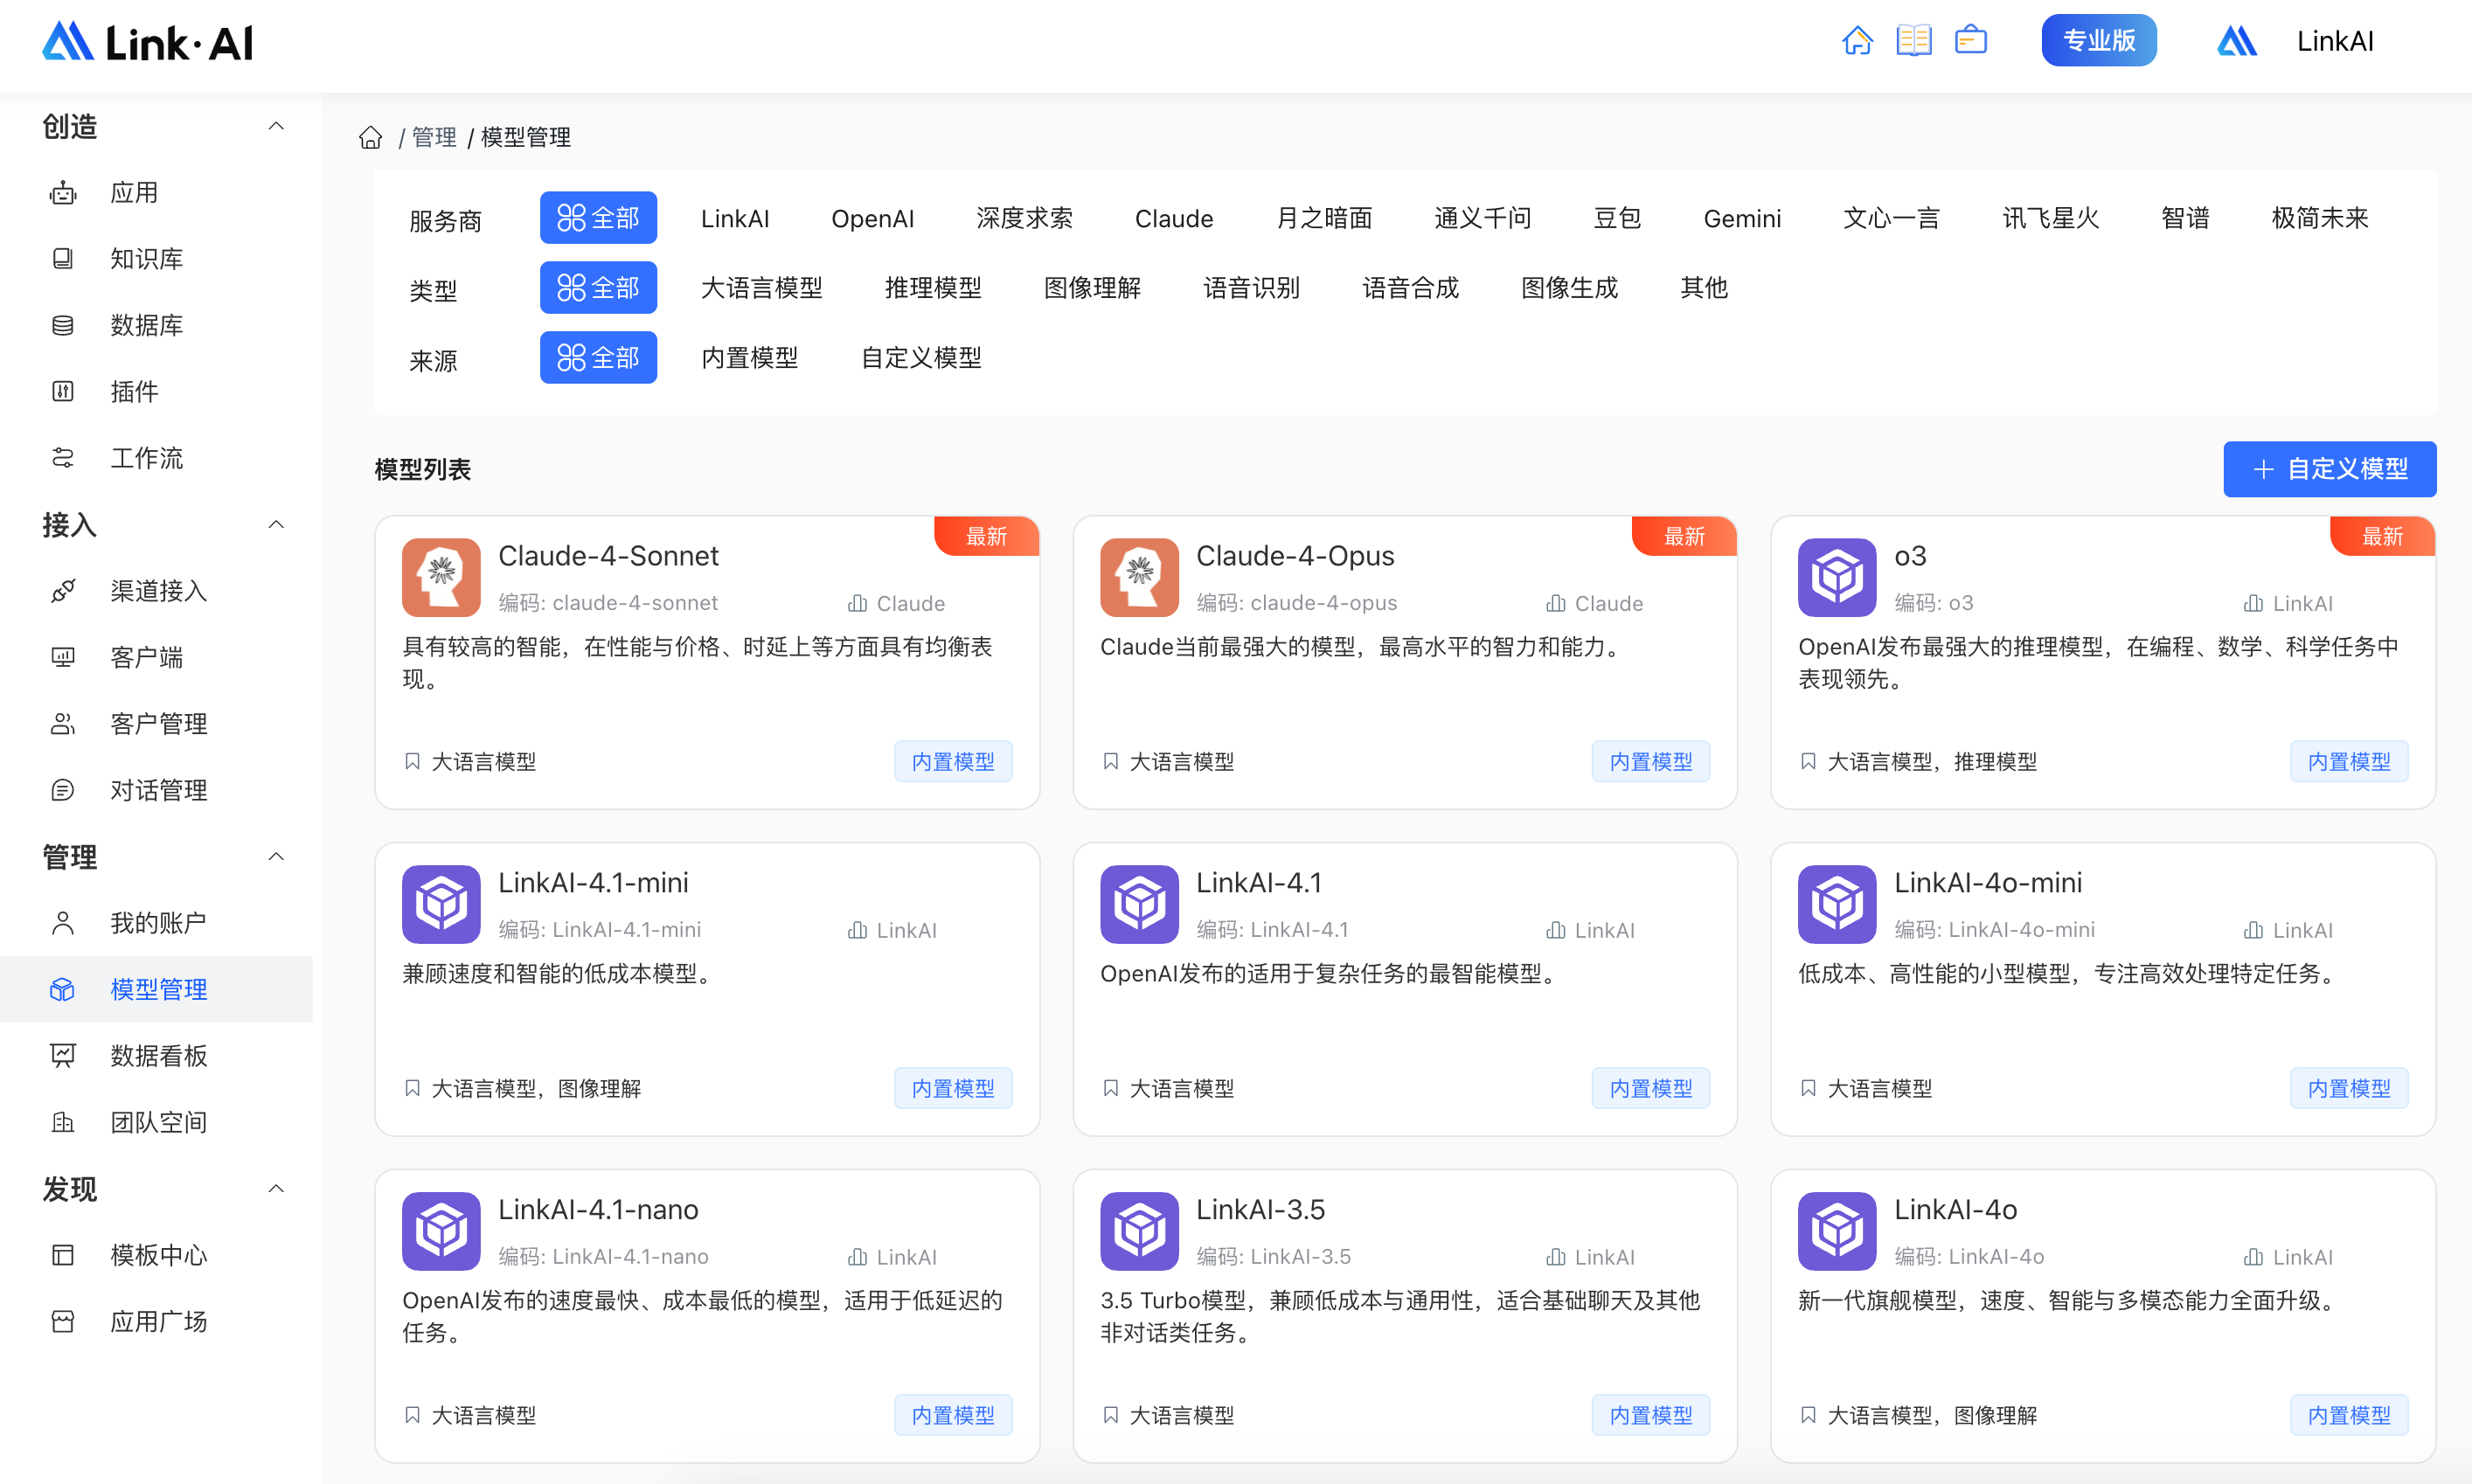The width and height of the screenshot is (2472, 1484).
Task: Click 内置模型 tag on LinkAI-4o card
Action: point(2349,1415)
